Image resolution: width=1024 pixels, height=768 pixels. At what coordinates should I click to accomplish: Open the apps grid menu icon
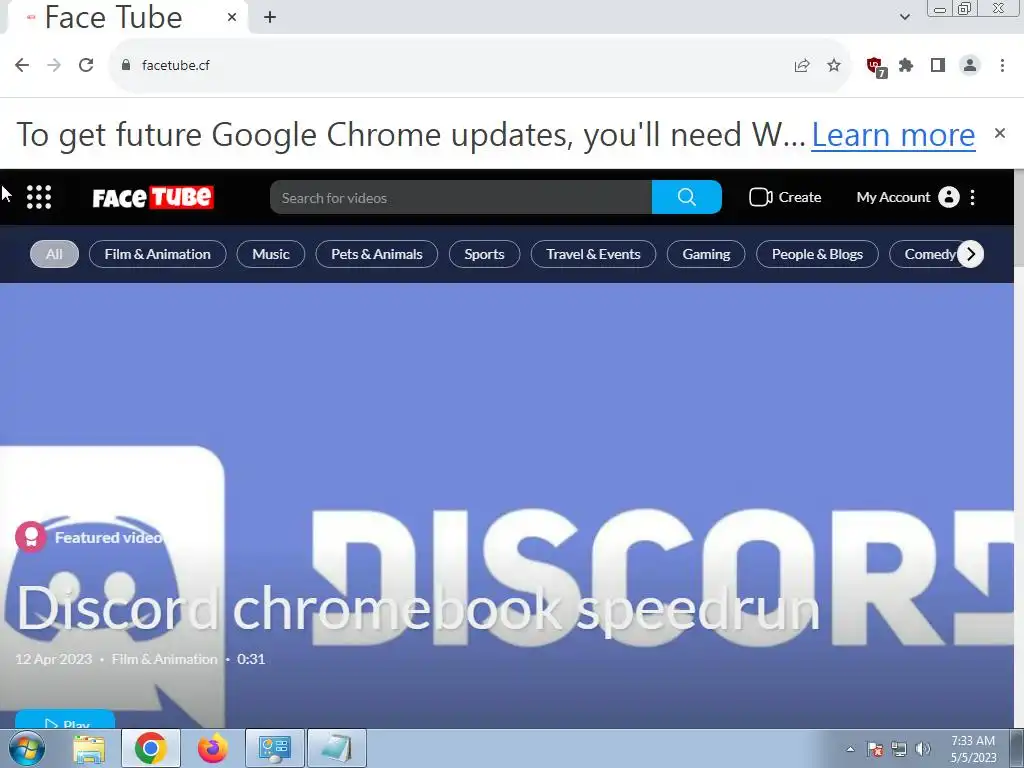coord(39,197)
